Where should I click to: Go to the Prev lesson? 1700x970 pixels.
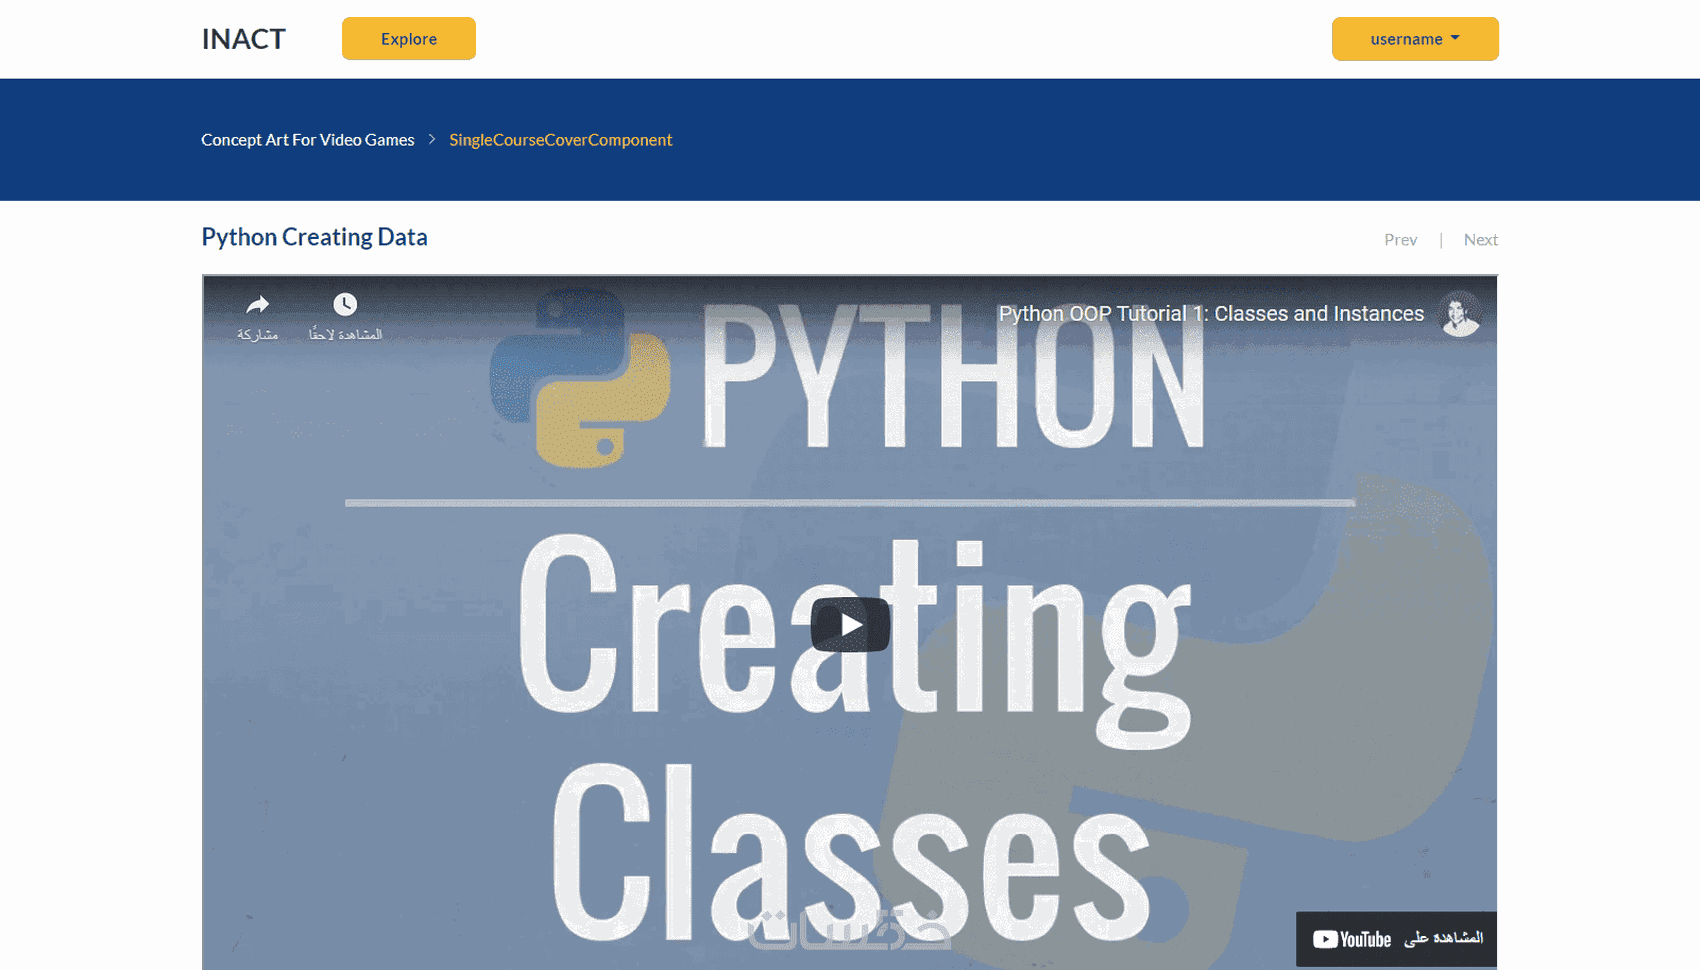(x=1400, y=240)
